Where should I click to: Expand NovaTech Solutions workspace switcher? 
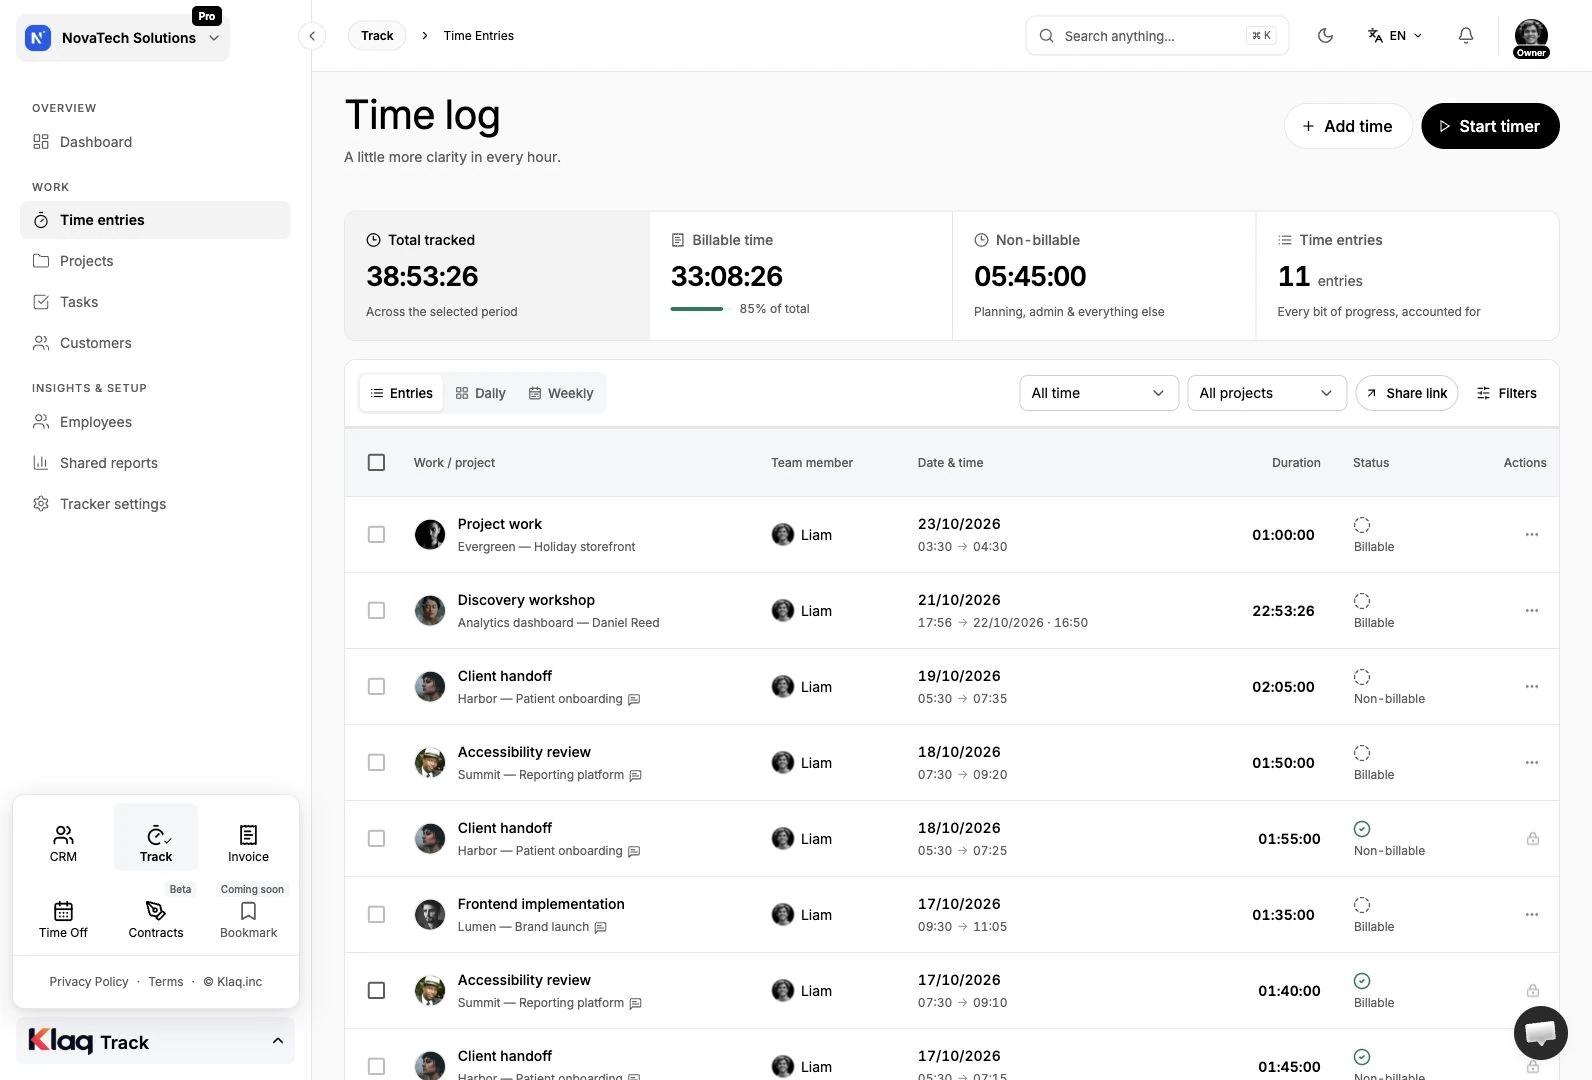(x=123, y=38)
